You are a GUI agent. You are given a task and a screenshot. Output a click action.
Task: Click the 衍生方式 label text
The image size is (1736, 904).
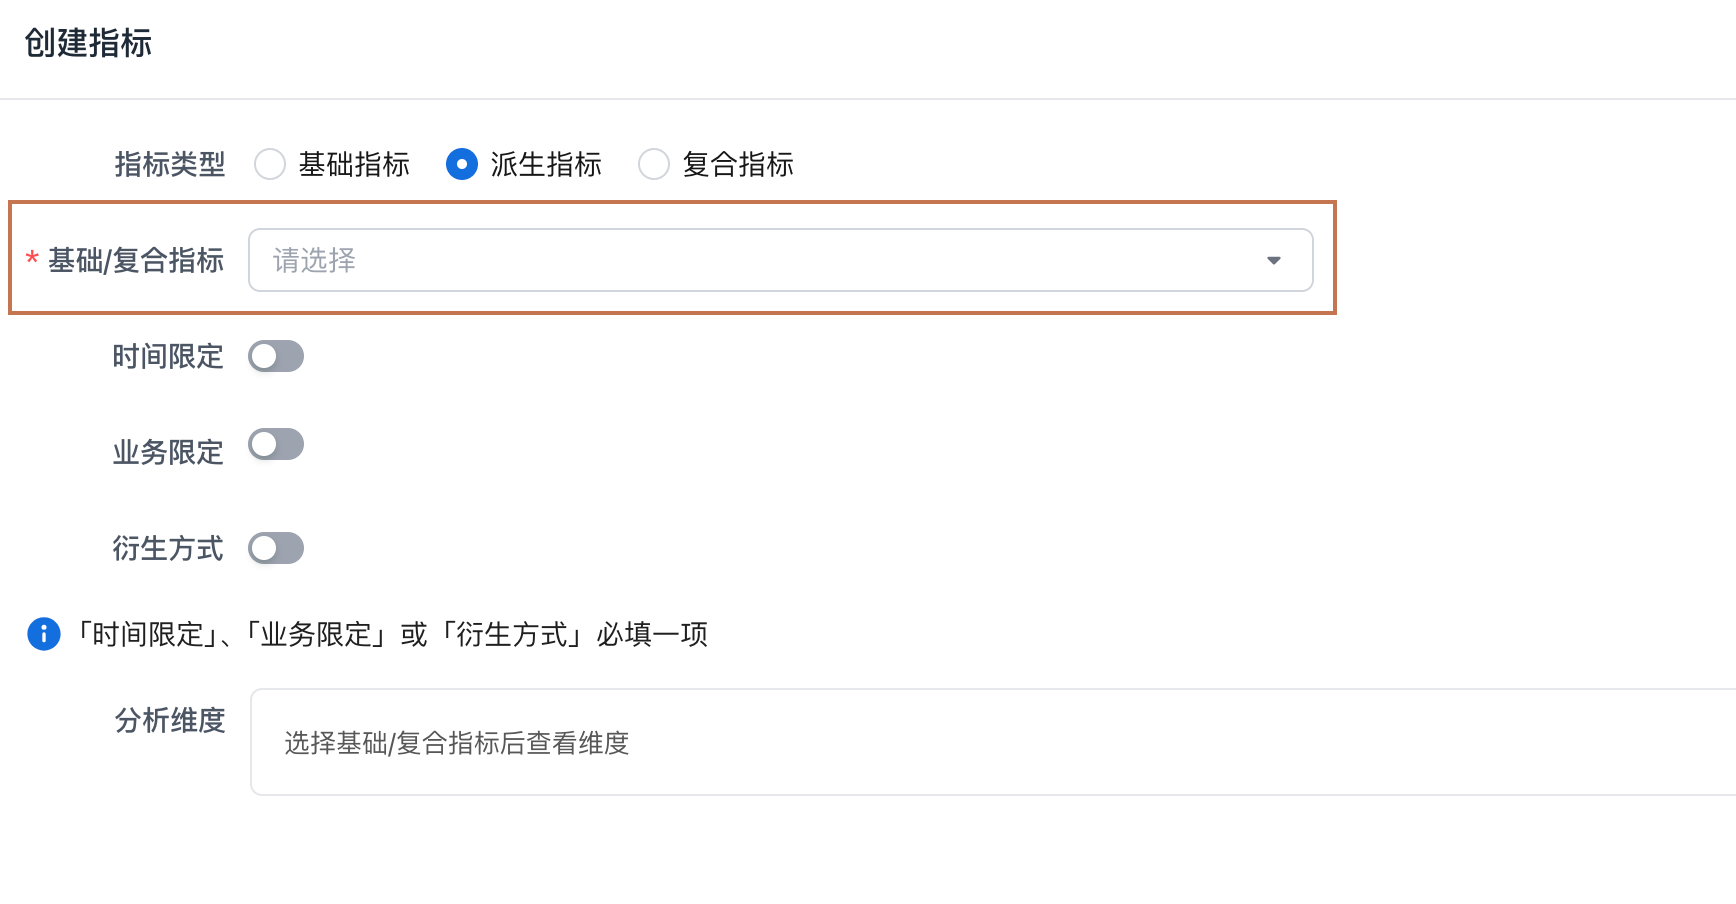point(168,548)
